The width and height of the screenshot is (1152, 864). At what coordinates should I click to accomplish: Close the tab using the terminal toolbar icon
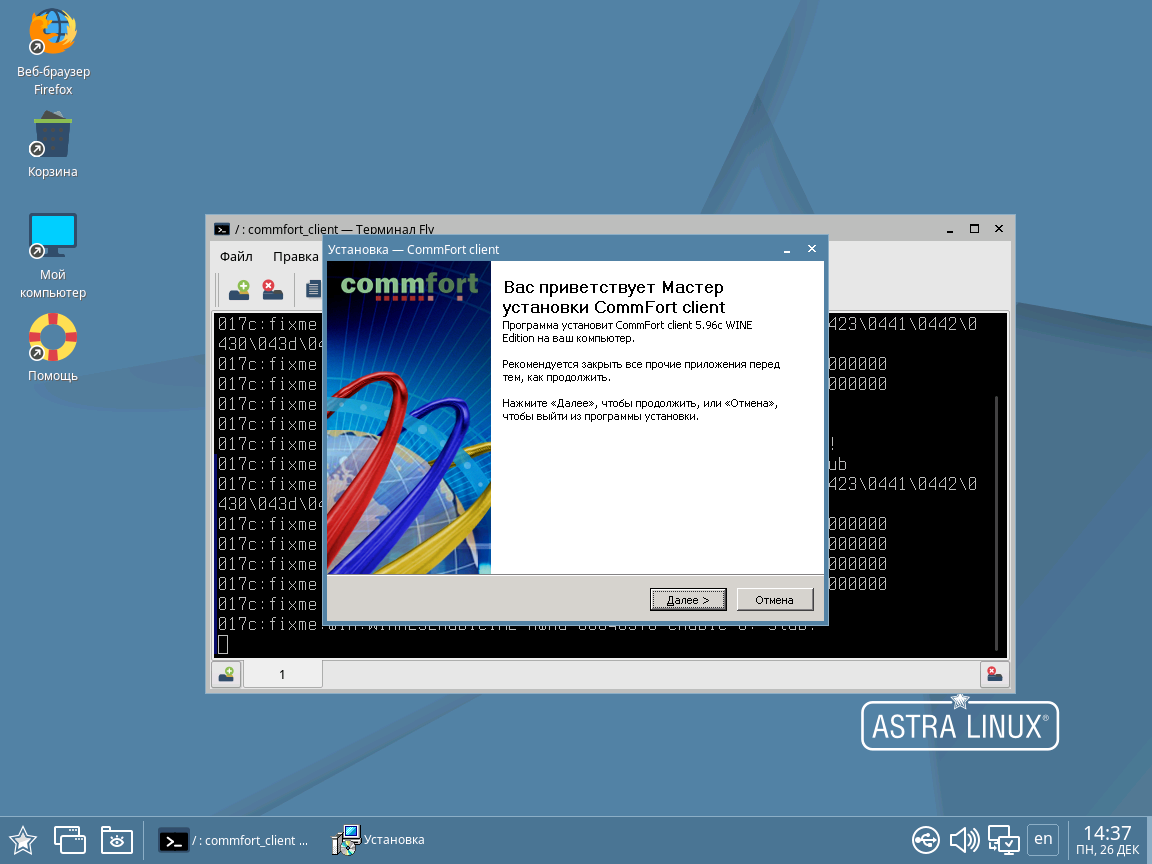click(272, 289)
